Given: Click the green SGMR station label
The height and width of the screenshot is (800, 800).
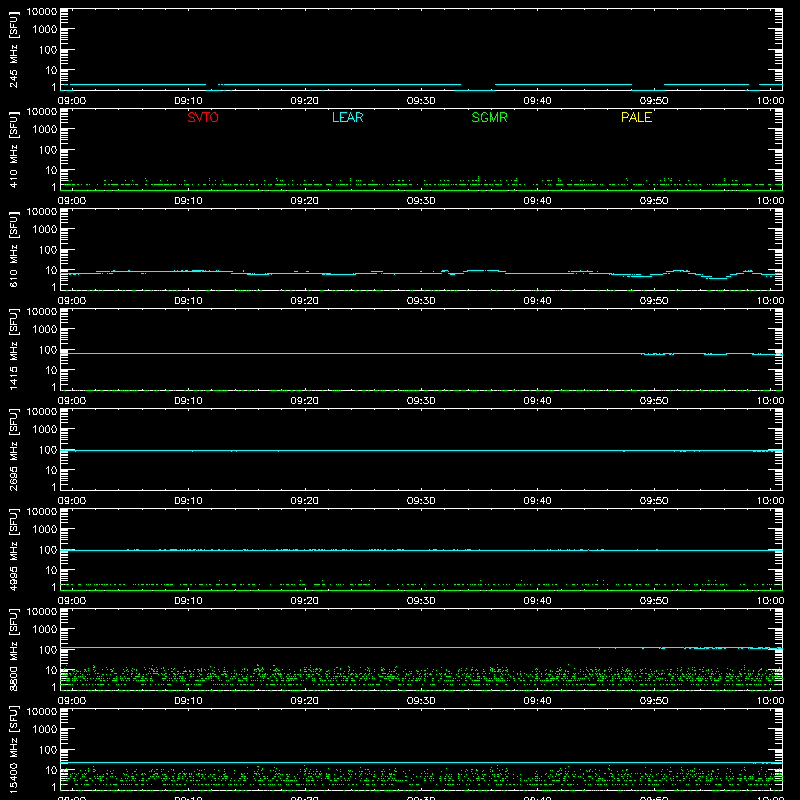Looking at the screenshot, I should click(x=489, y=117).
